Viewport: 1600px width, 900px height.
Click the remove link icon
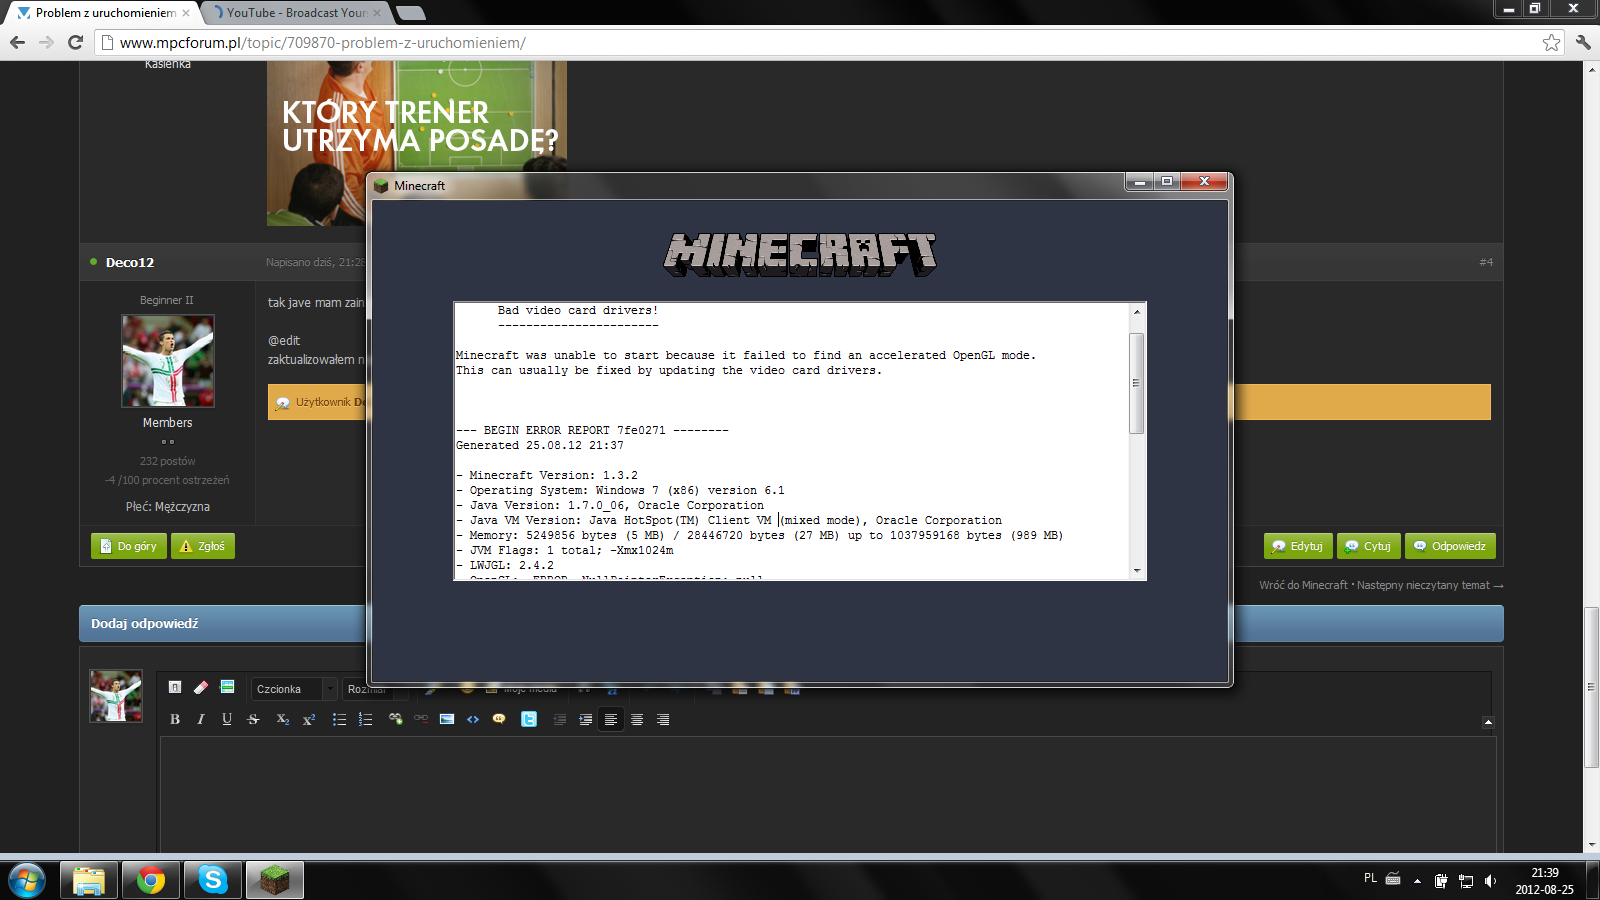421,719
